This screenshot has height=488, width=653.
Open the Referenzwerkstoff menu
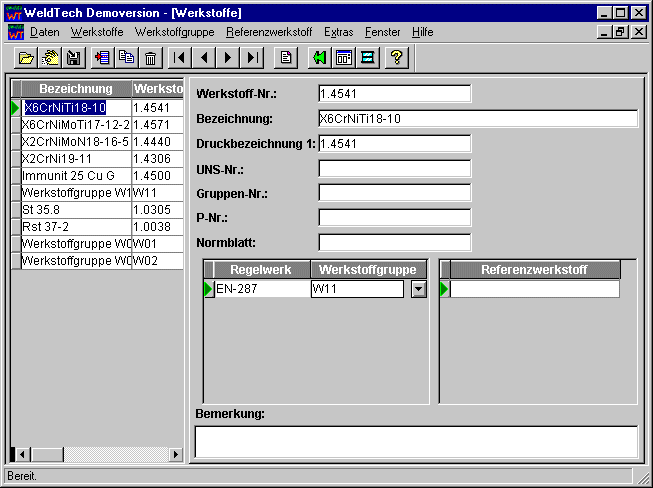270,32
